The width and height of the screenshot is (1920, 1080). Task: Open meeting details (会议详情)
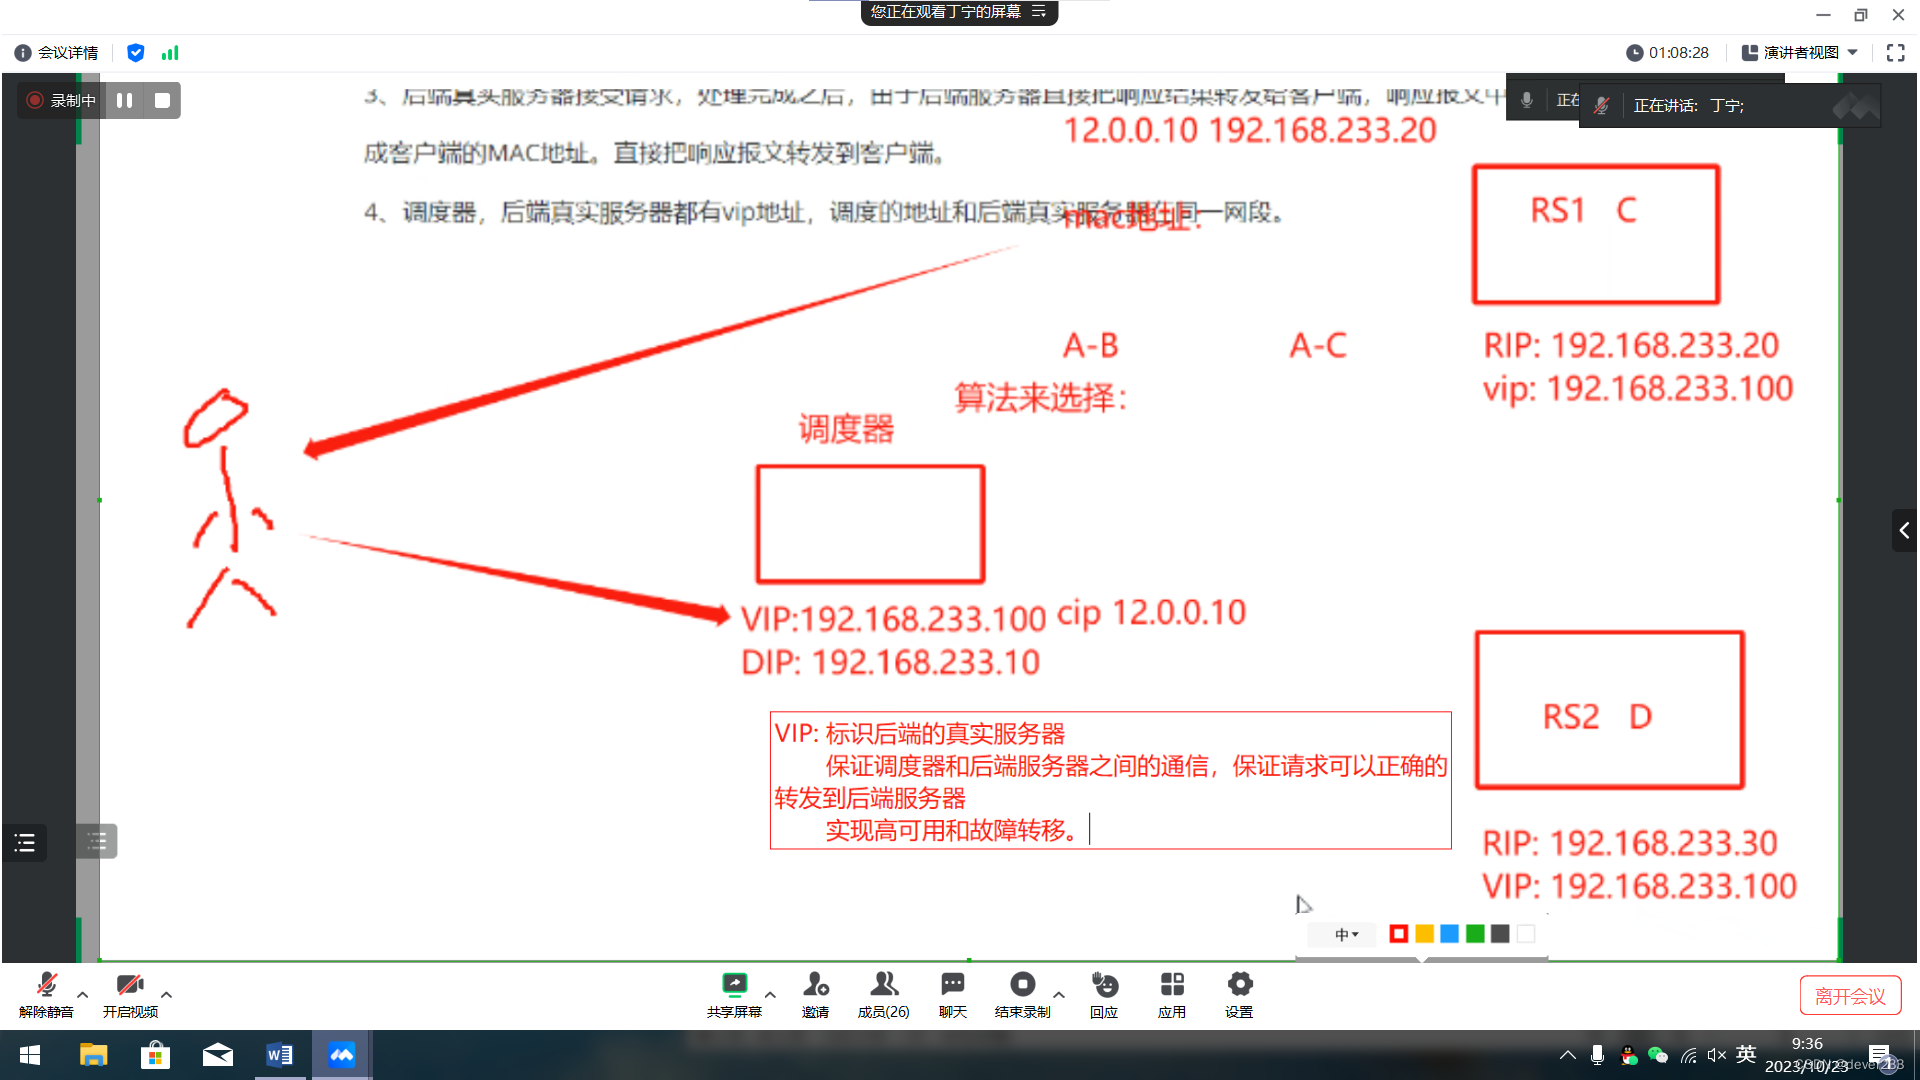57,53
